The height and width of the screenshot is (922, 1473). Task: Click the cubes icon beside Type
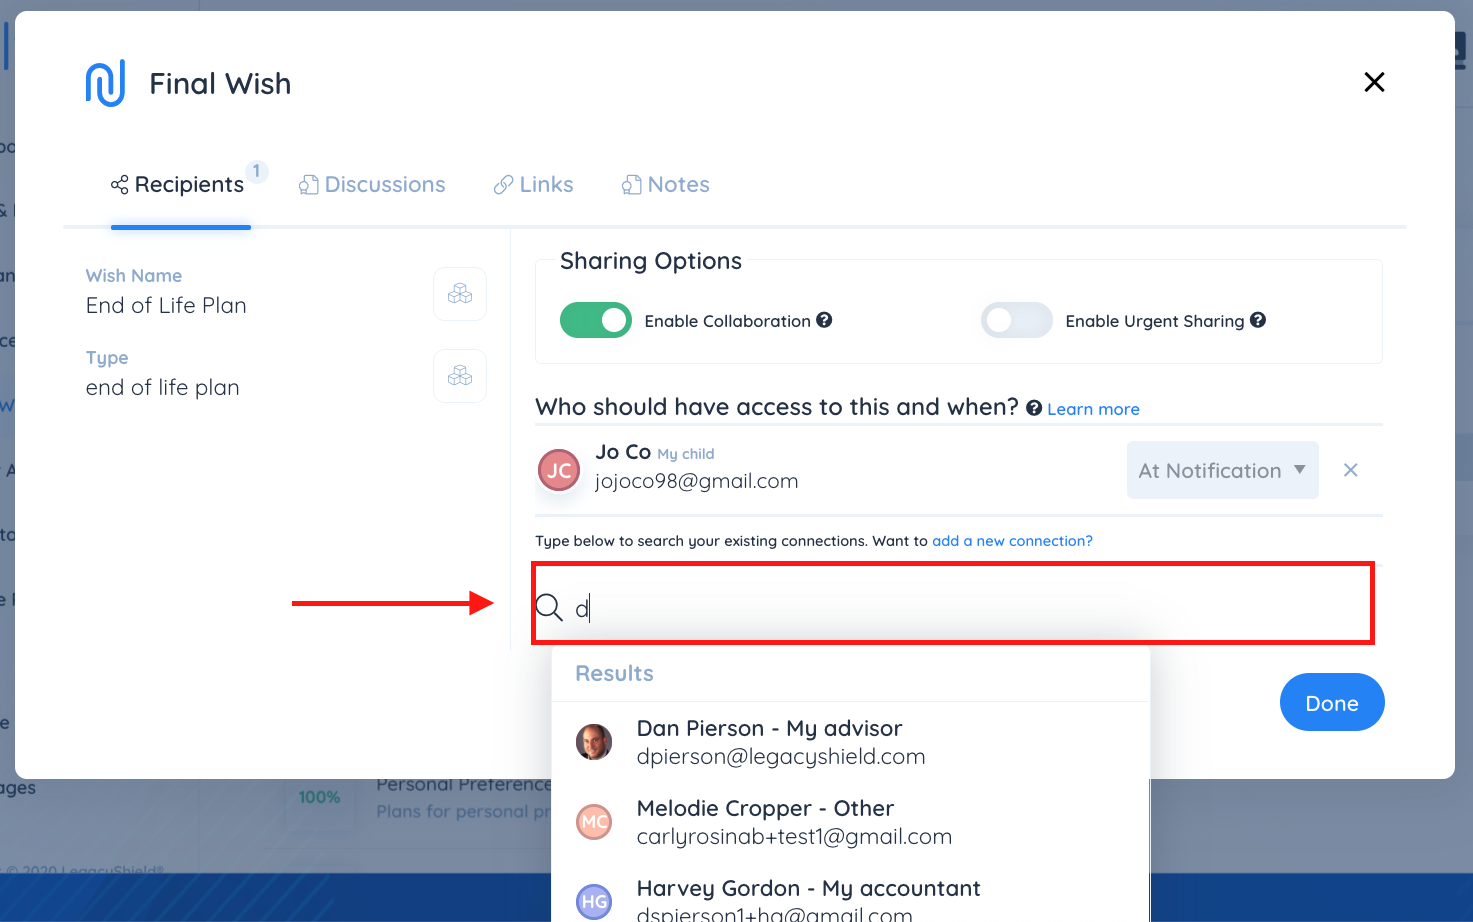pos(460,376)
